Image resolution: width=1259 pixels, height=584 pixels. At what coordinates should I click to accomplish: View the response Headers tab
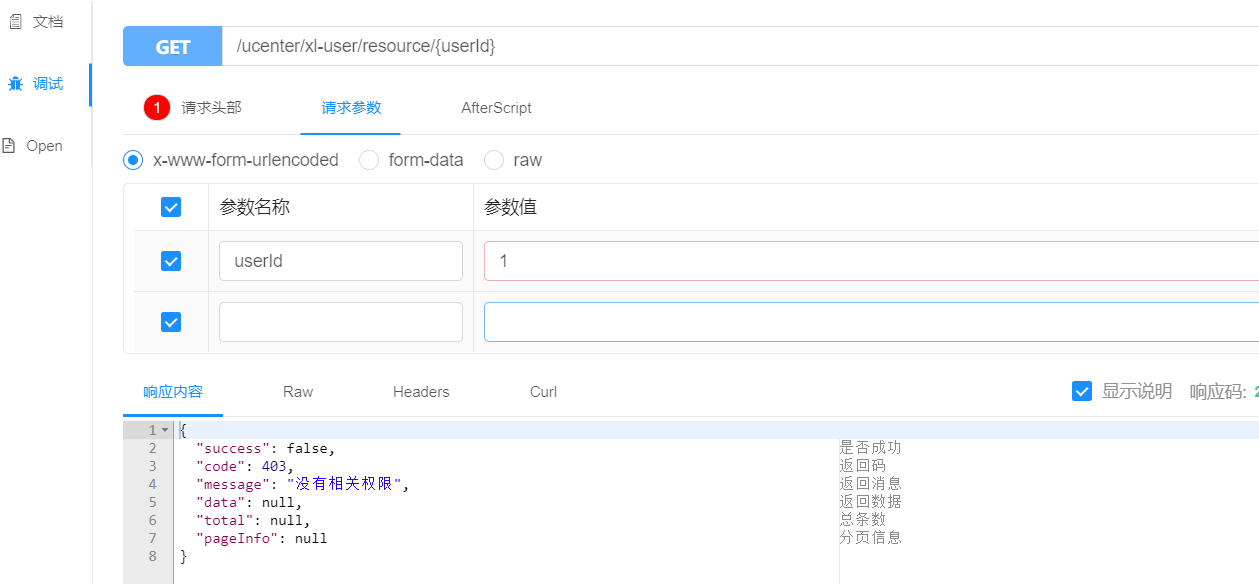coord(421,392)
